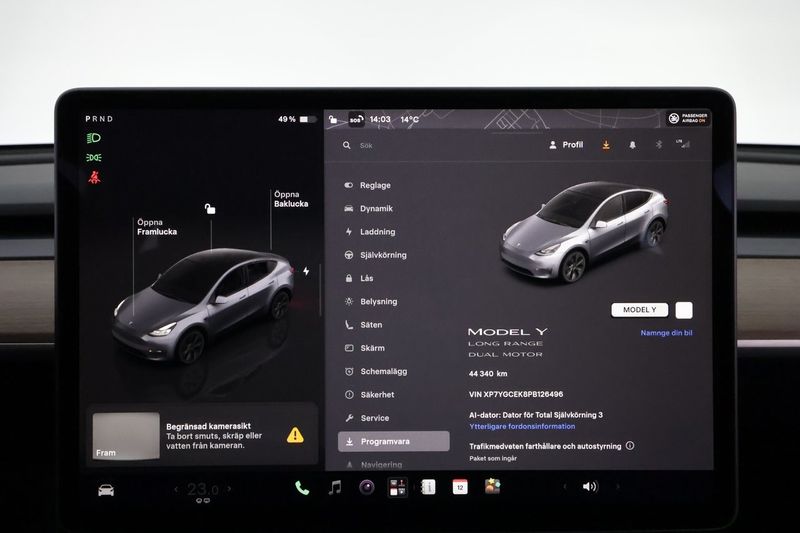
Task: Click the parking lights indicator icon
Action: pyautogui.click(x=94, y=158)
